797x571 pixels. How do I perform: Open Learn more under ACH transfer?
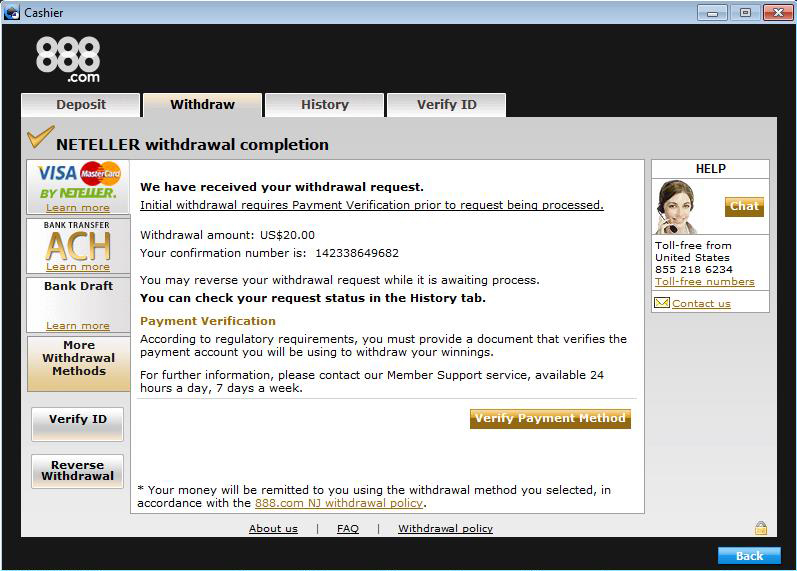[78, 266]
